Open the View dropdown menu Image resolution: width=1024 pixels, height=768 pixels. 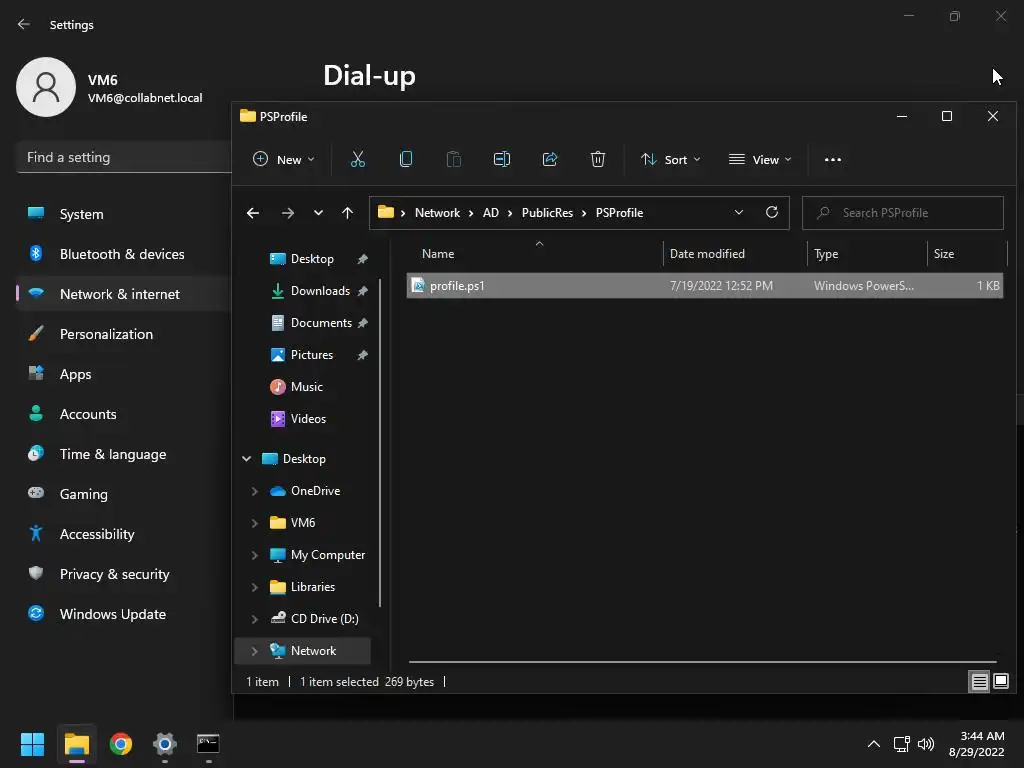[760, 159]
